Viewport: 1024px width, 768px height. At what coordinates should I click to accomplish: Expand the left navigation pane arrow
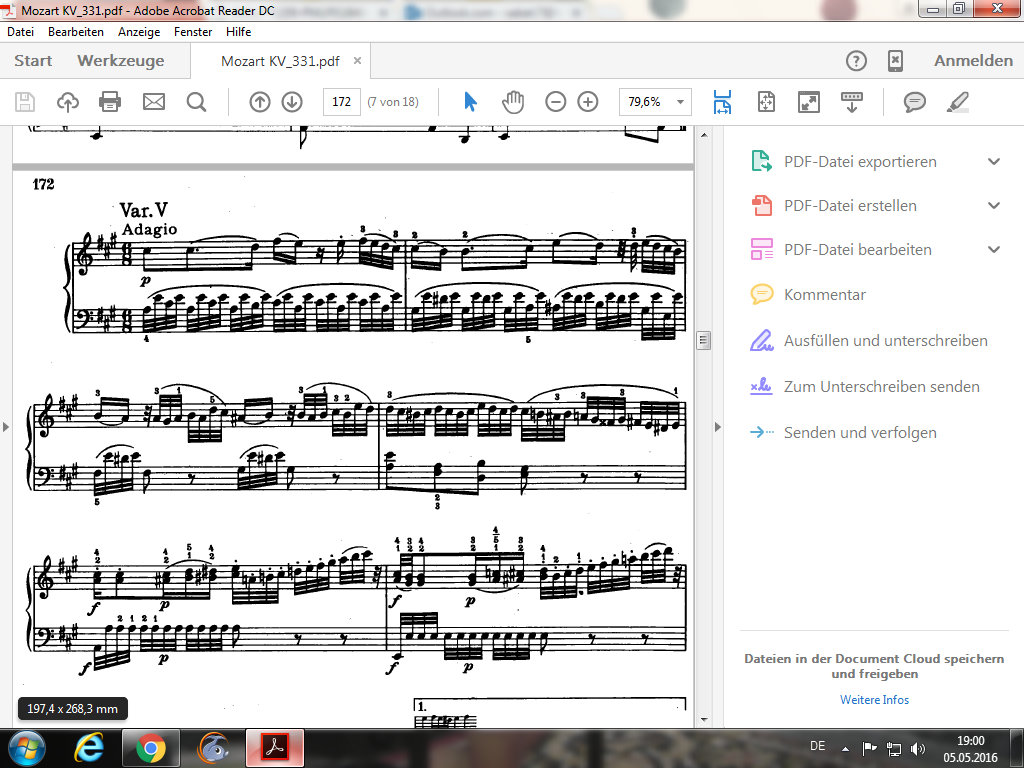coord(6,427)
